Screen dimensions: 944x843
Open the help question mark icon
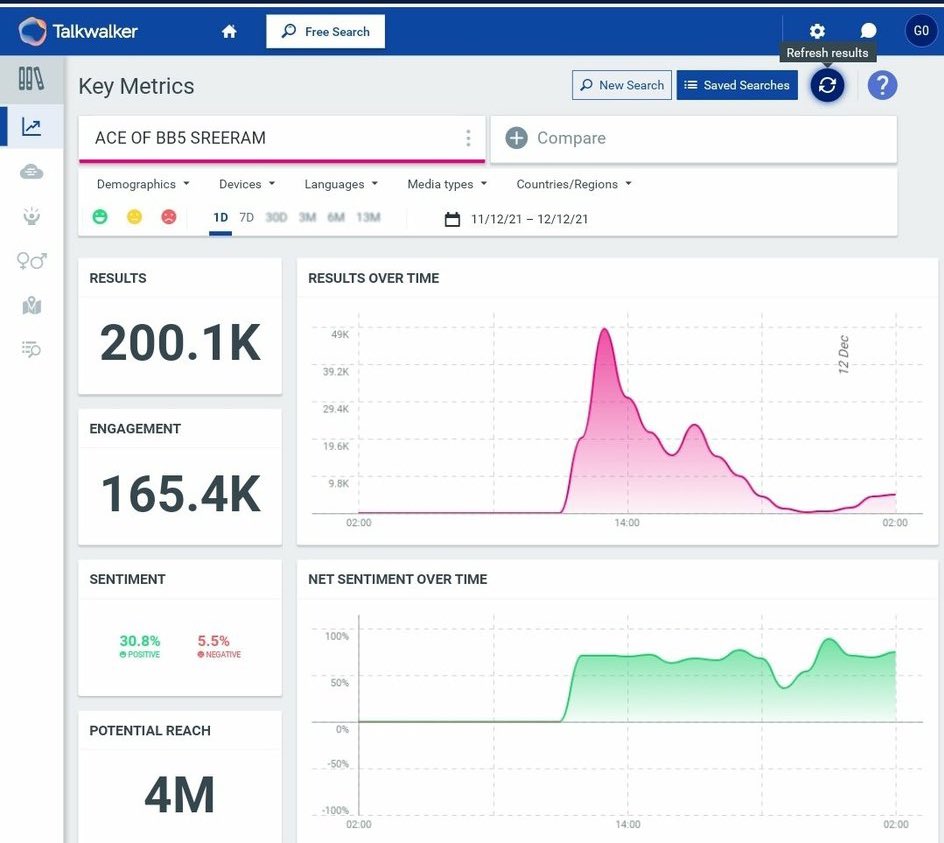click(x=882, y=85)
